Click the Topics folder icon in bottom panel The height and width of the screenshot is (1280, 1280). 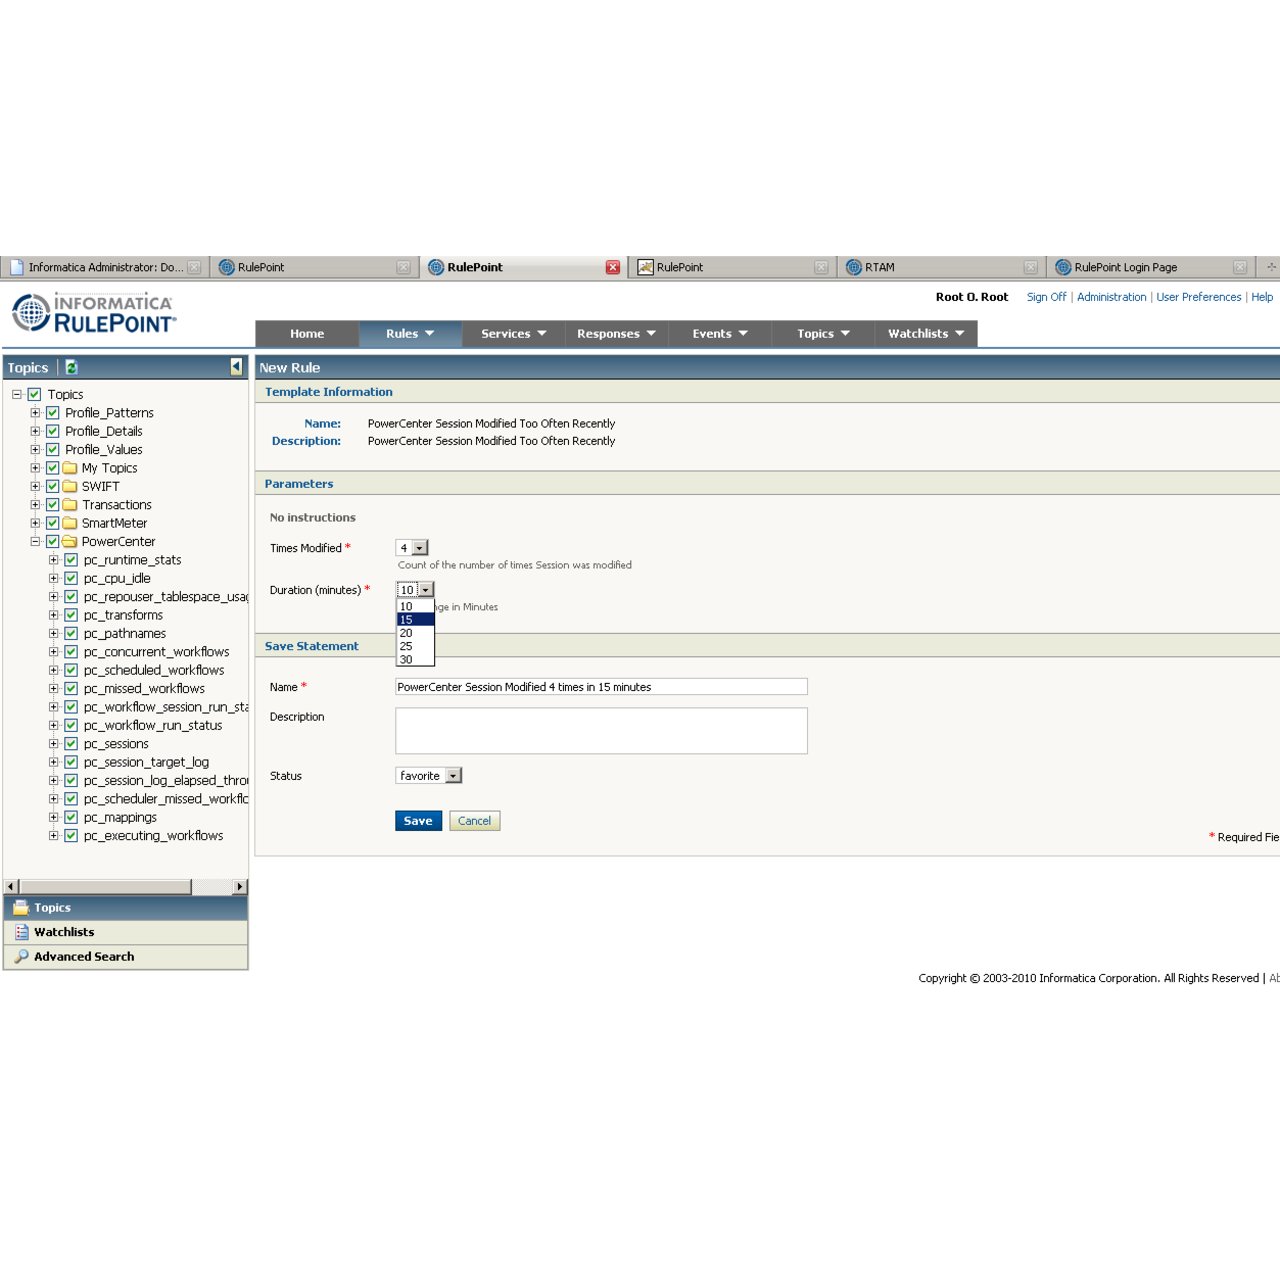(x=21, y=908)
